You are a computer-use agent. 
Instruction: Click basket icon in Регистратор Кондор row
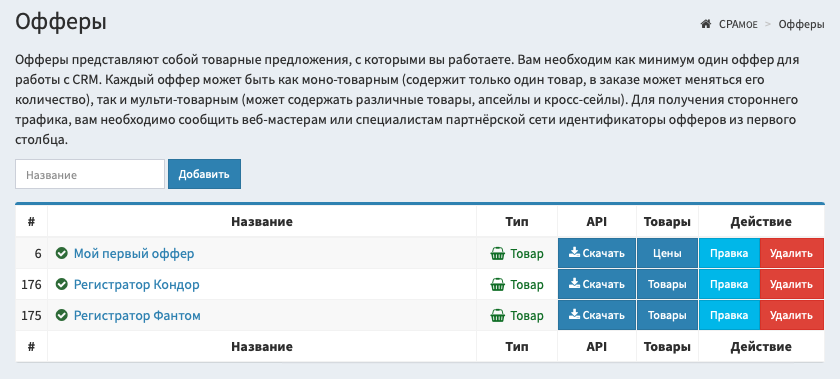[x=498, y=285]
